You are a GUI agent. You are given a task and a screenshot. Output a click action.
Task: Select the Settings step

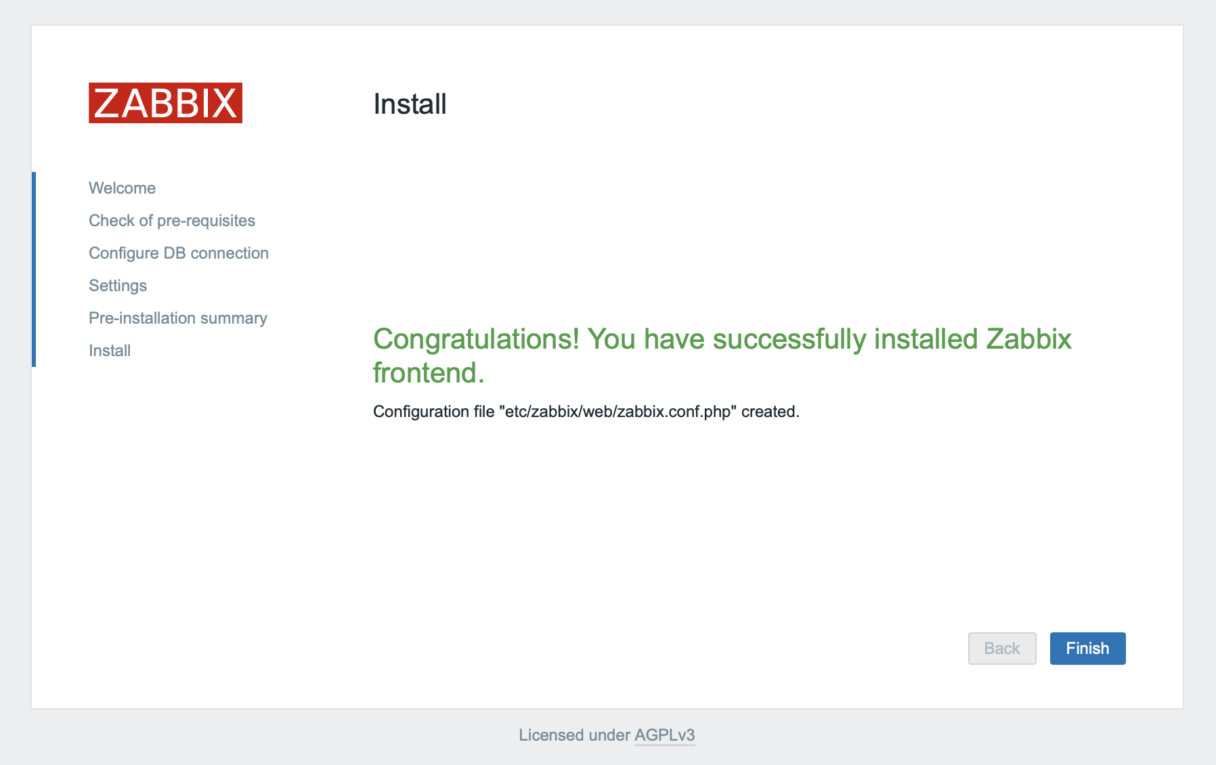point(117,285)
